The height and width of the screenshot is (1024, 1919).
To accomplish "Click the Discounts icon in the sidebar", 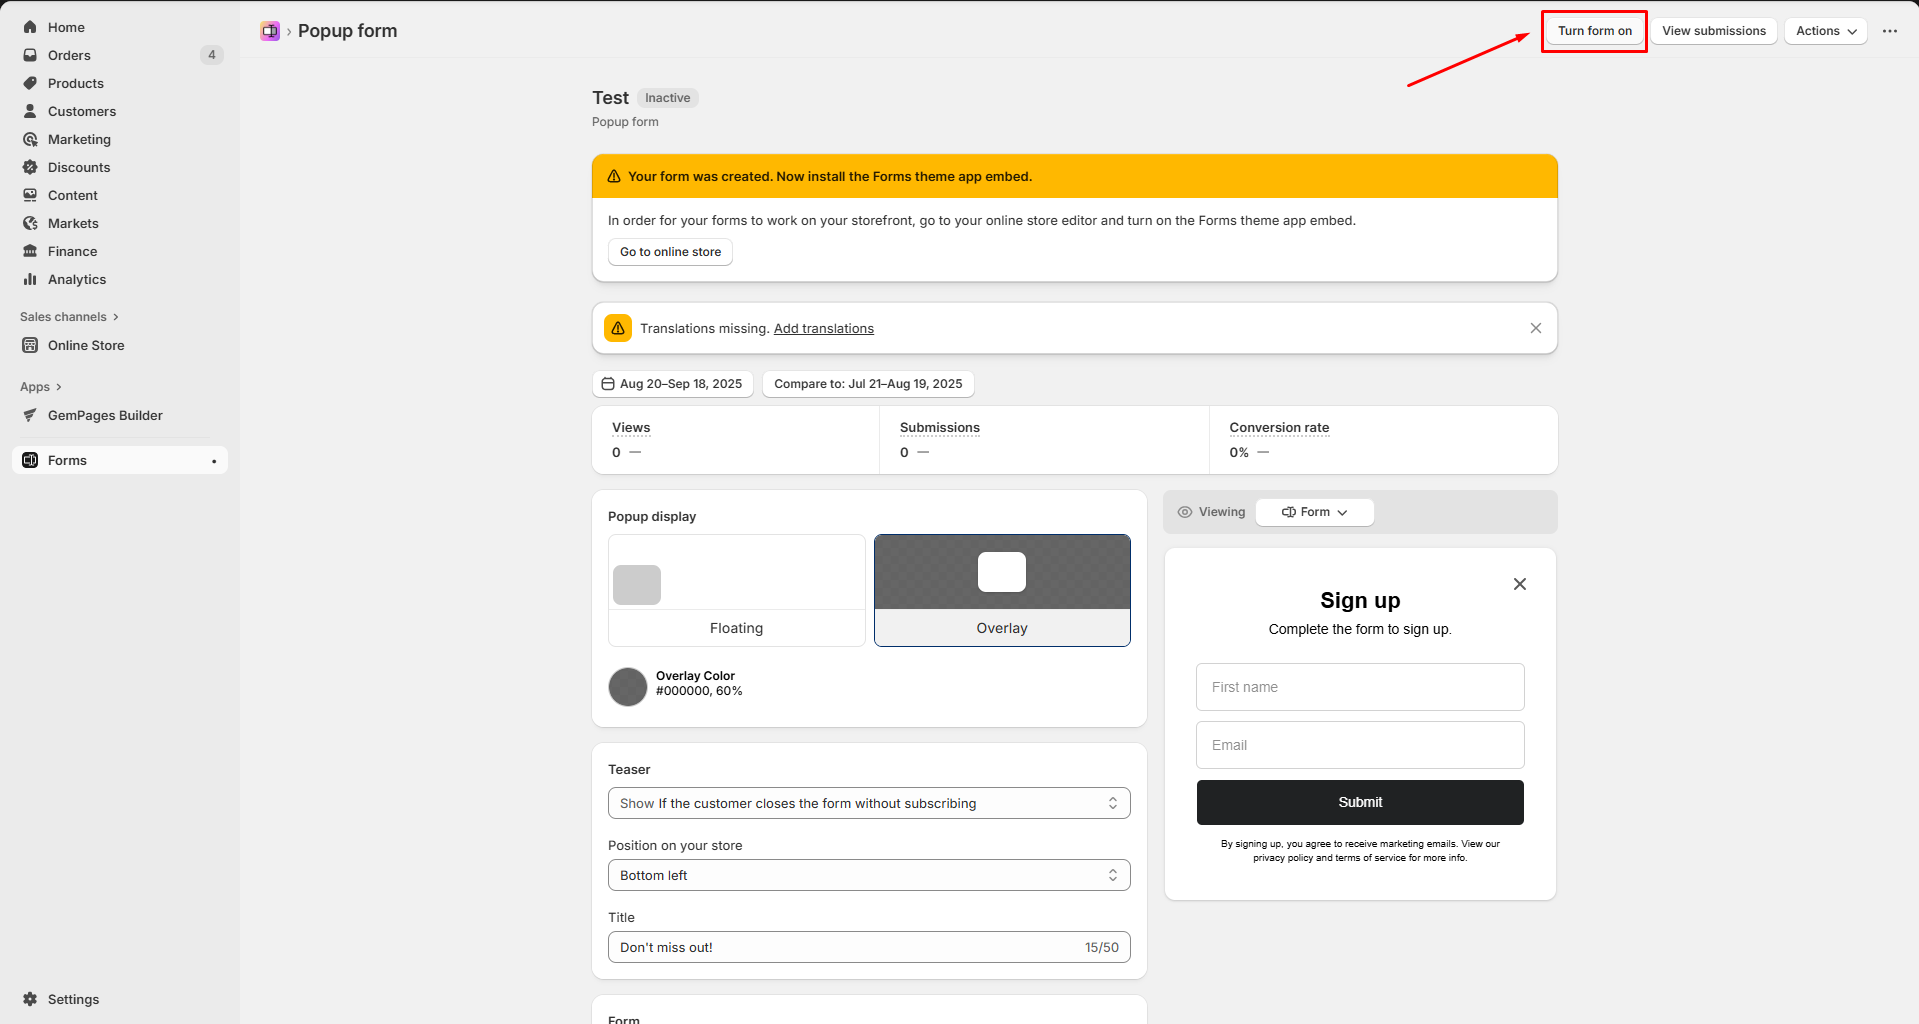I will coord(30,167).
